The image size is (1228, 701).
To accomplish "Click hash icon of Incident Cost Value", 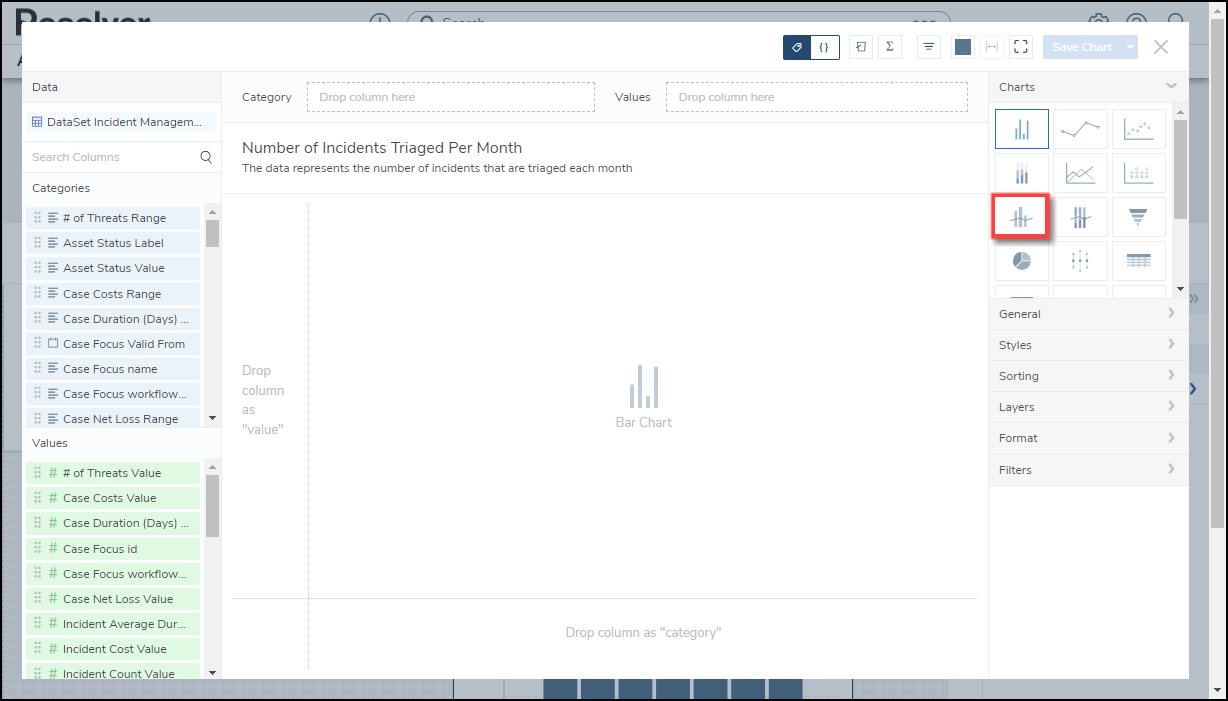I will [53, 649].
